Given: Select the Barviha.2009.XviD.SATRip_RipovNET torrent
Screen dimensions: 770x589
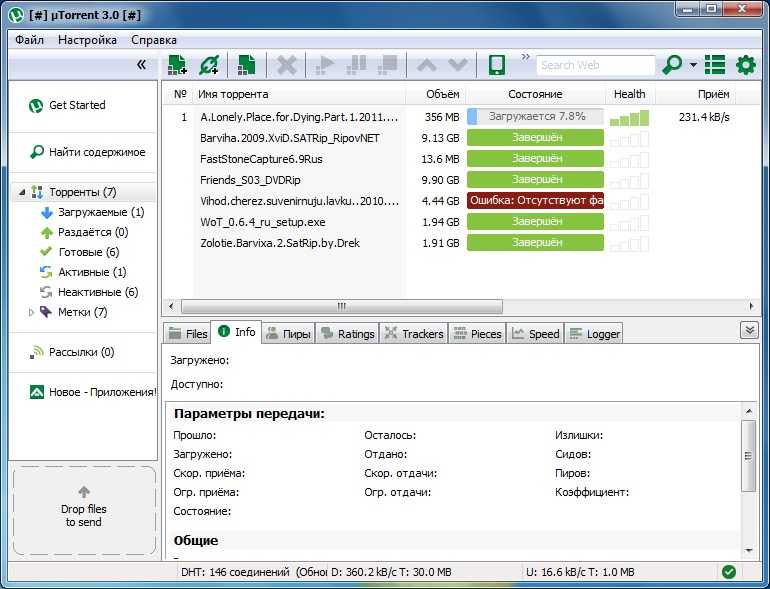Looking at the screenshot, I should click(x=290, y=138).
